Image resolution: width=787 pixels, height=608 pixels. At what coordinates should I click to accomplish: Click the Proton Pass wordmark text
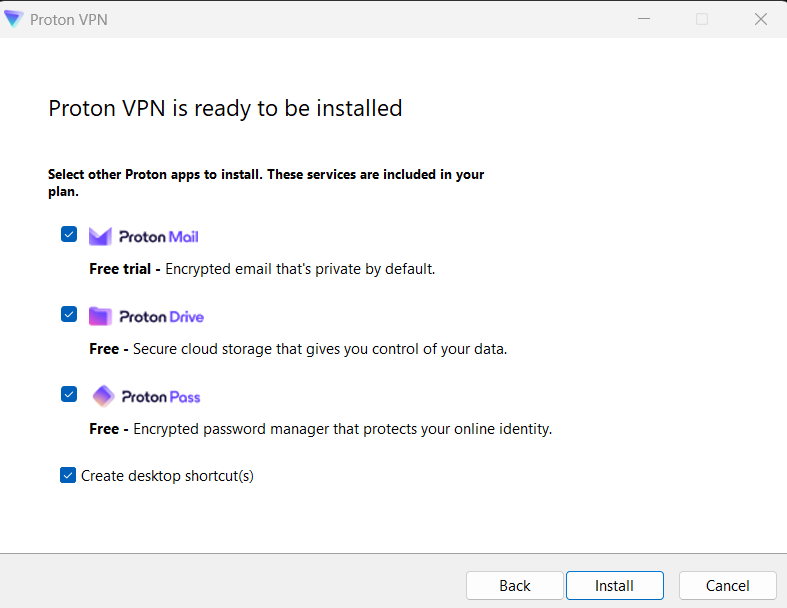[161, 397]
